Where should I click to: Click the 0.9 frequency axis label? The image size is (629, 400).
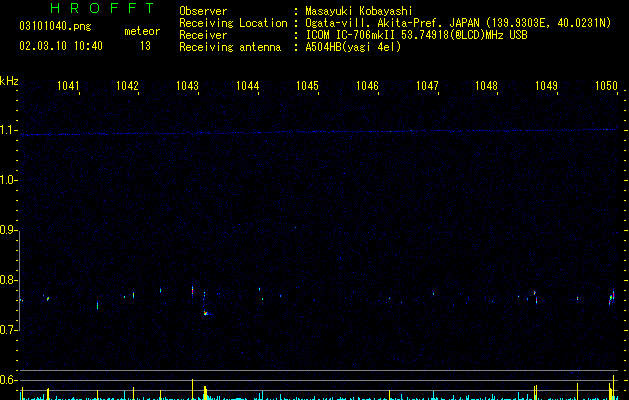tap(8, 230)
